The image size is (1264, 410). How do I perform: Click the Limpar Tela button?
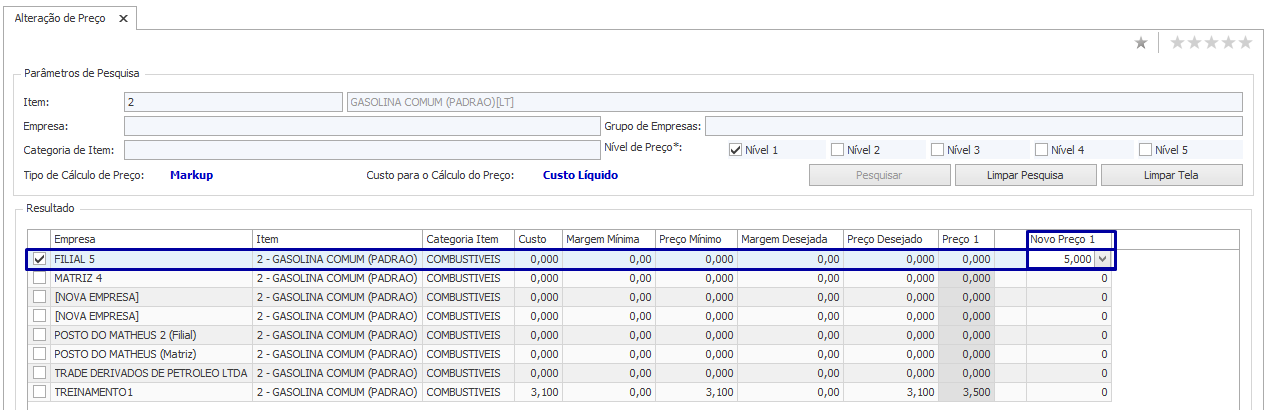tap(1172, 175)
